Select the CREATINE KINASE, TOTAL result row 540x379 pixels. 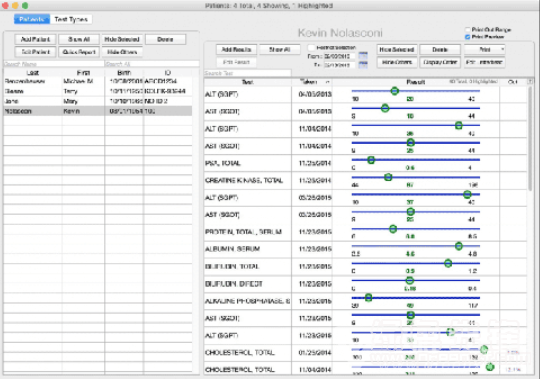[x=365, y=181]
